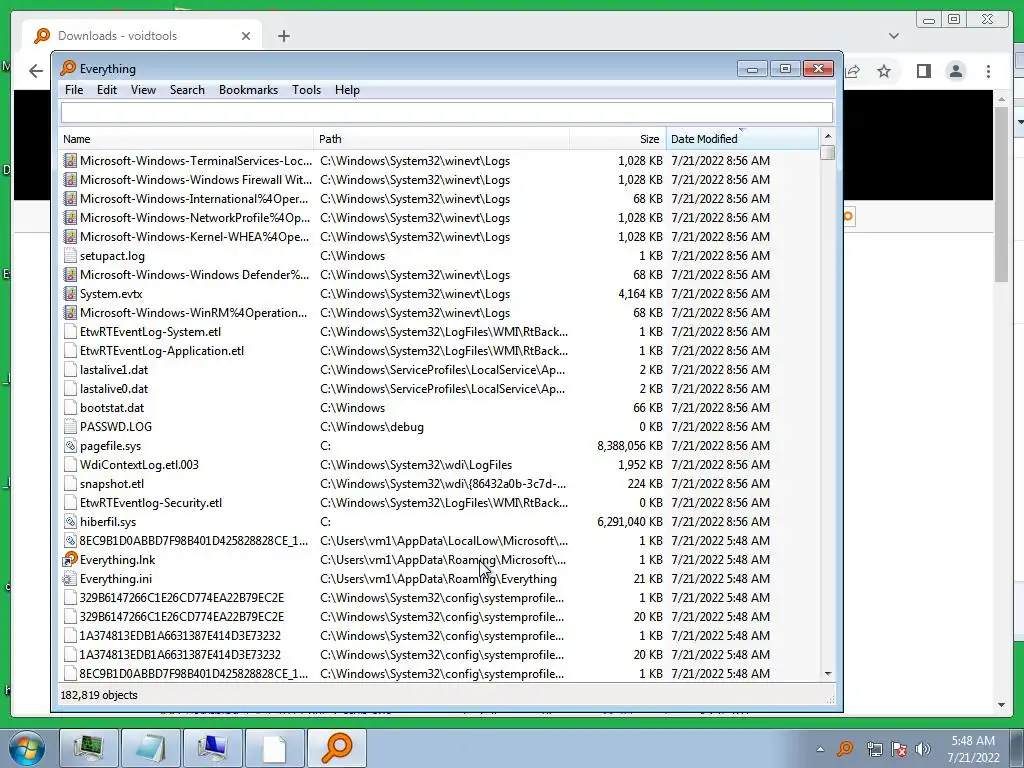This screenshot has height=768, width=1024.
Task: Sort results by Date Modified column header
Action: tap(742, 139)
